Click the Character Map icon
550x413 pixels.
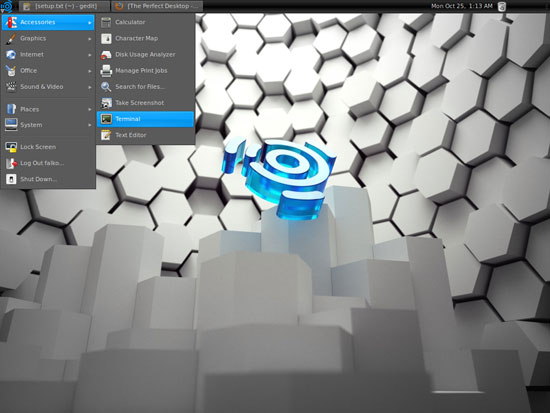[x=106, y=38]
